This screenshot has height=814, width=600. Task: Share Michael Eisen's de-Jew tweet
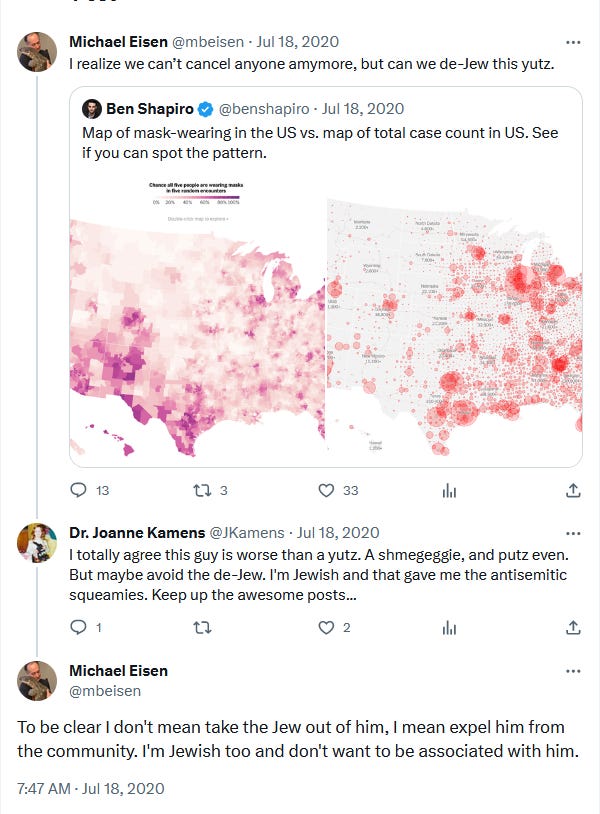[x=573, y=490]
